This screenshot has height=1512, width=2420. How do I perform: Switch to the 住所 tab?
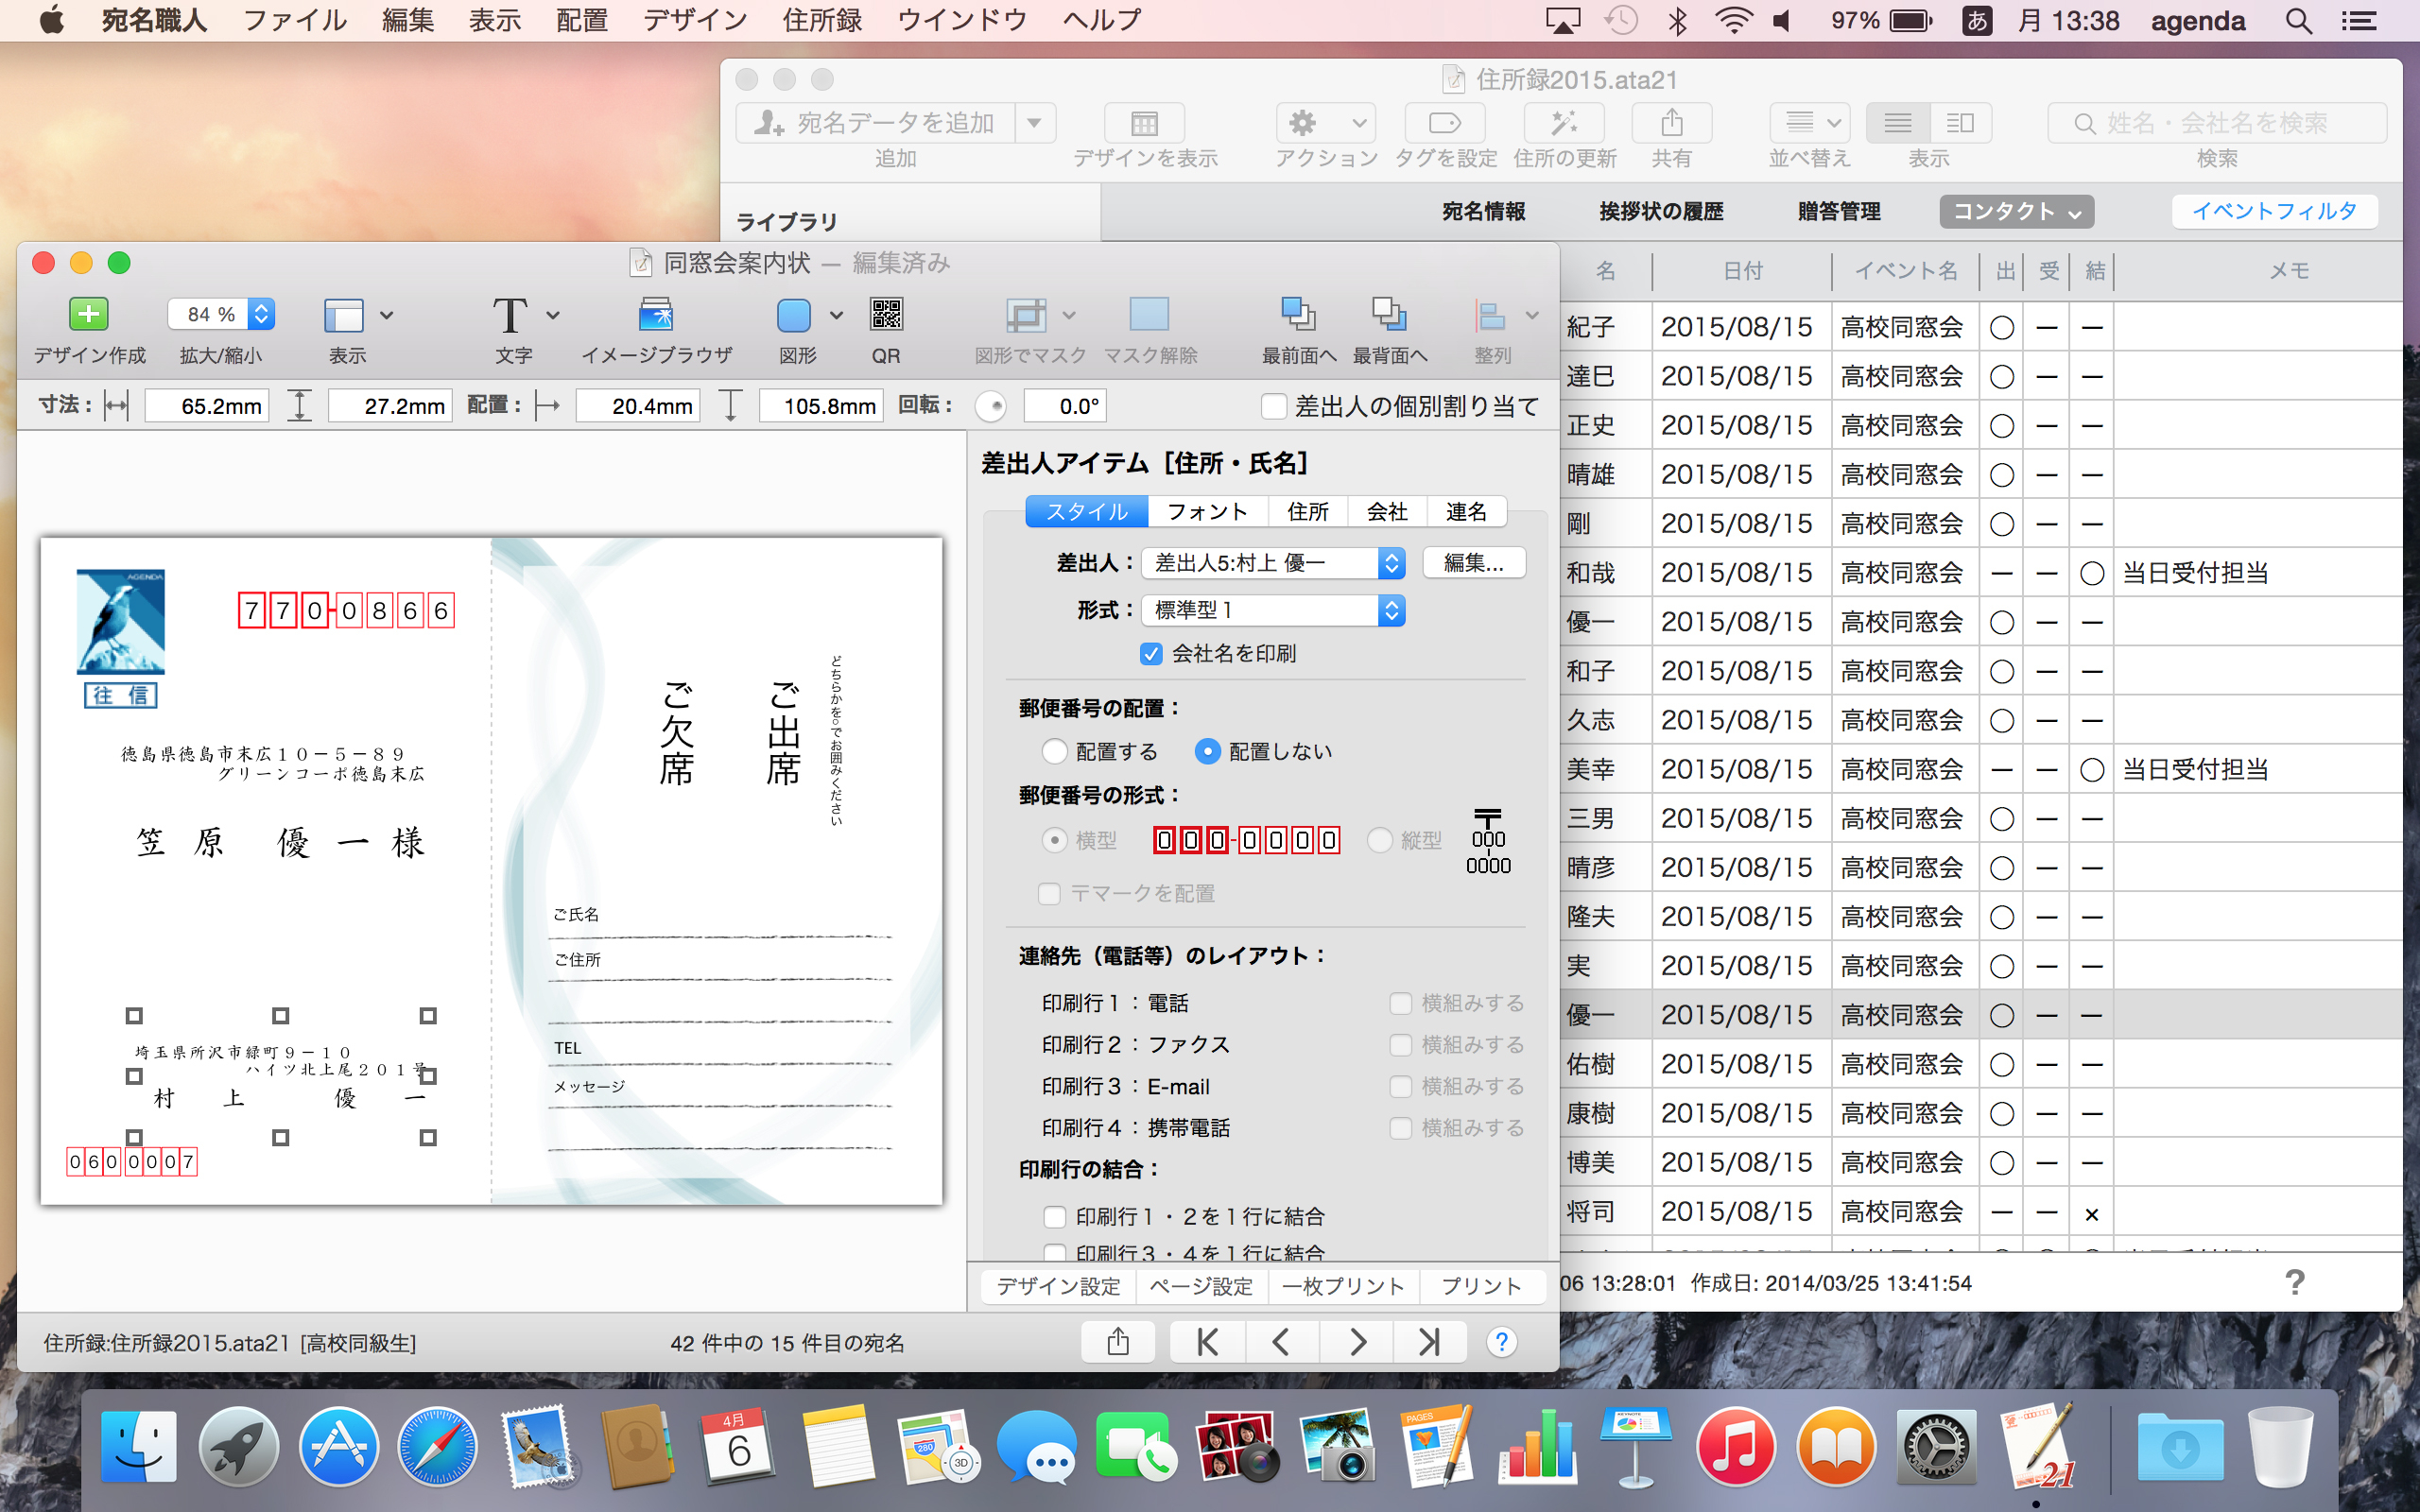click(x=1308, y=512)
